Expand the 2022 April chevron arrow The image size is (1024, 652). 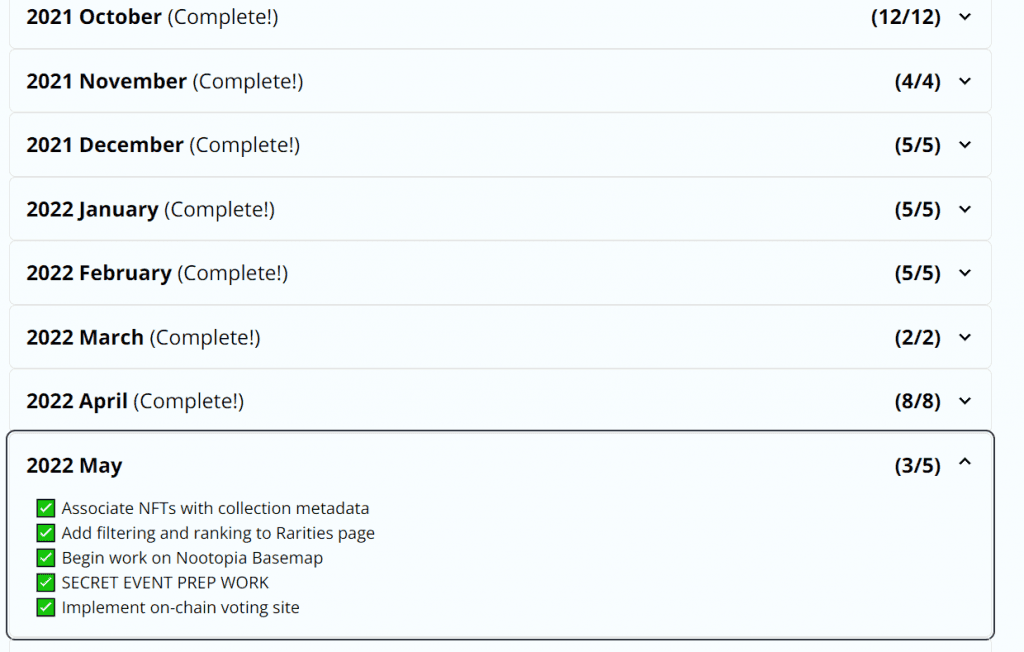pos(965,401)
